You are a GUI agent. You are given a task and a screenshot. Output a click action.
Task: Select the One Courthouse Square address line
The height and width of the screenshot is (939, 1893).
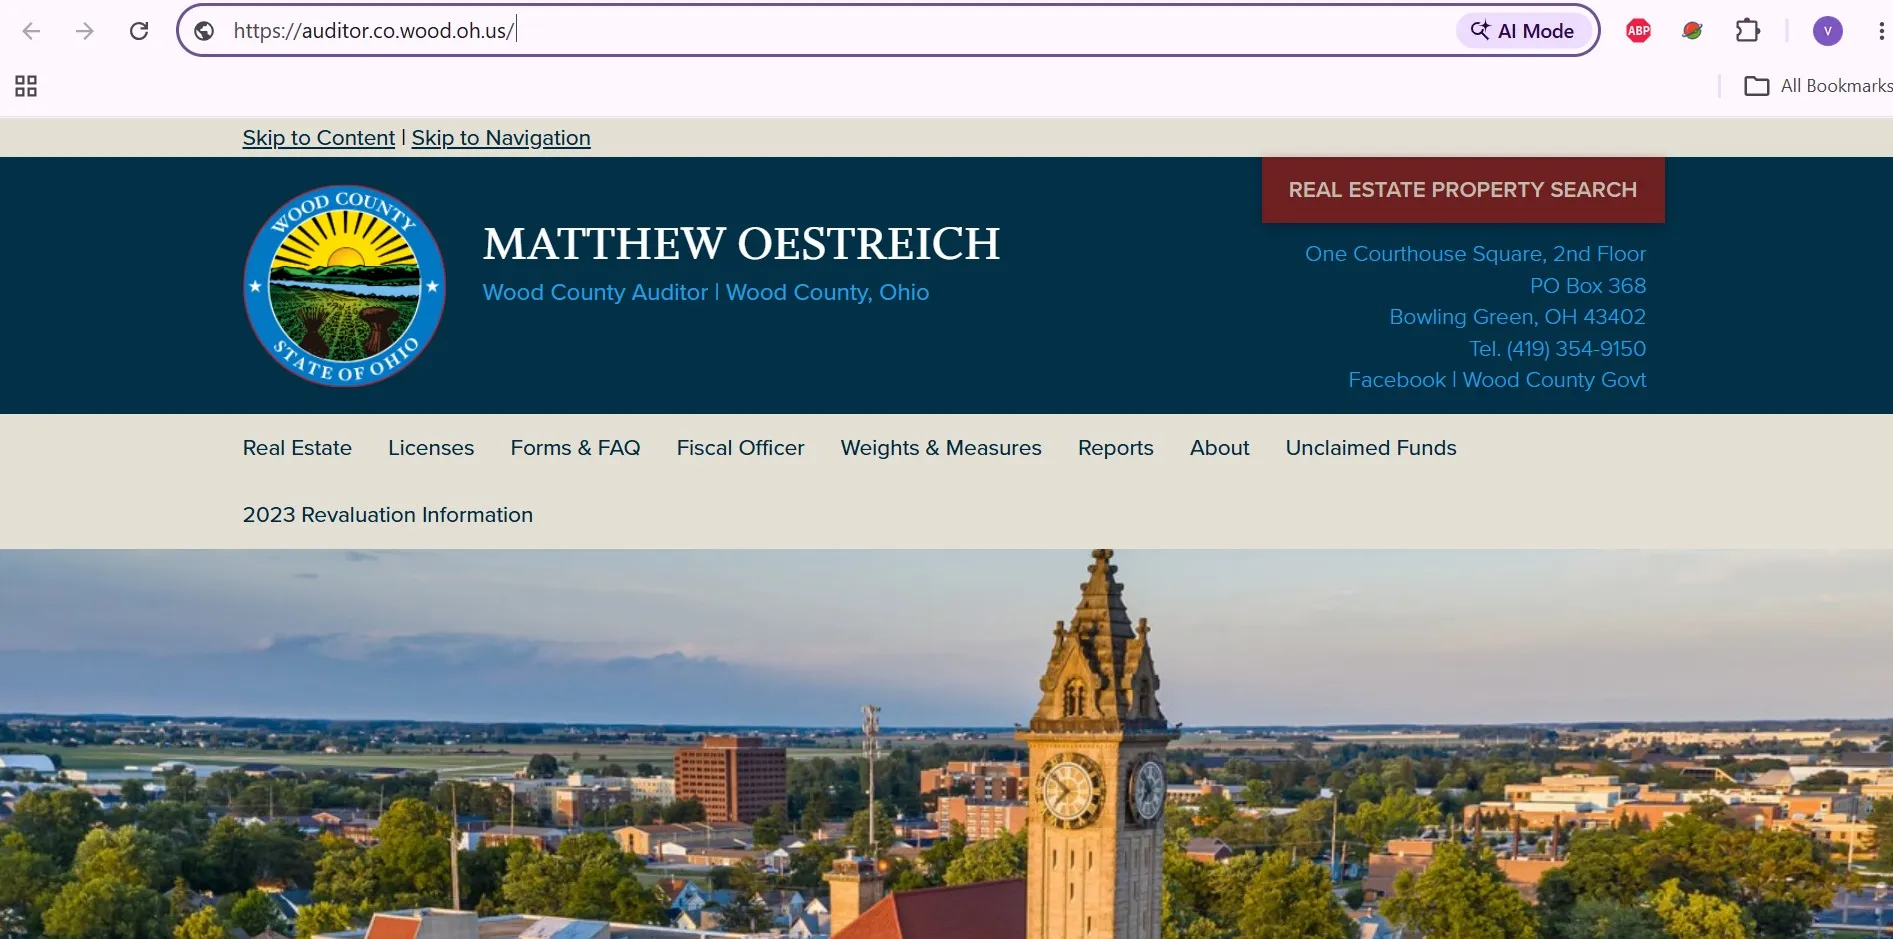click(x=1475, y=254)
